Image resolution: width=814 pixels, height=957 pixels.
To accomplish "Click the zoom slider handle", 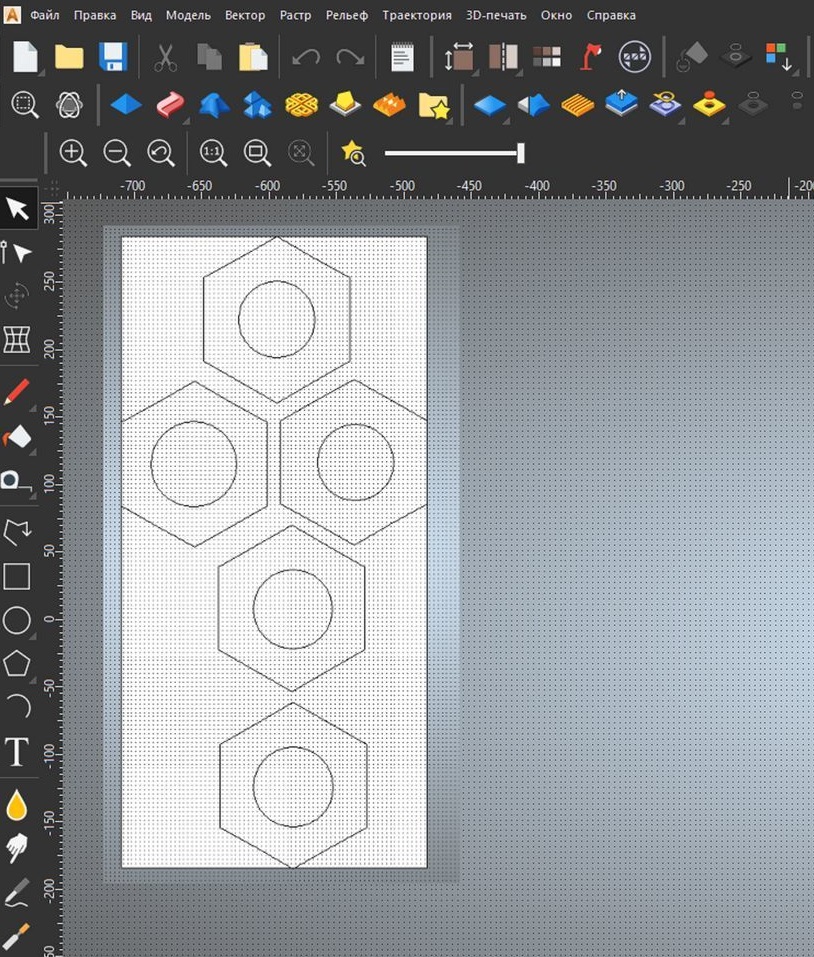I will (521, 153).
